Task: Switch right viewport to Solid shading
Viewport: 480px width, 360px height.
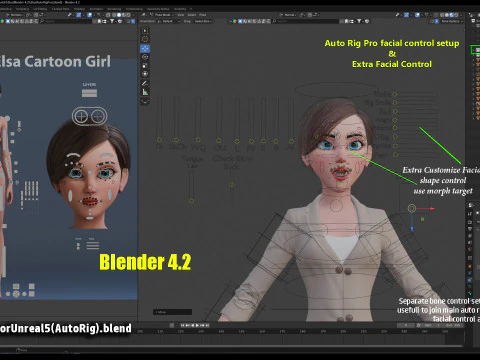Action: [x=447, y=15]
